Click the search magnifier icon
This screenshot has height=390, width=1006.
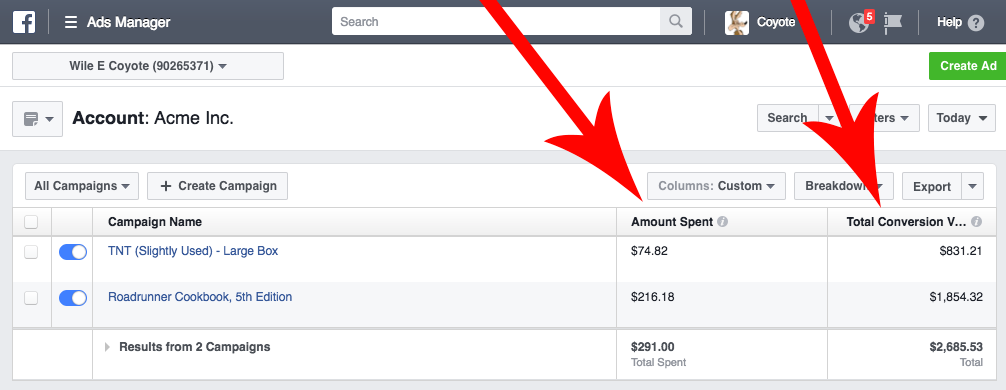tap(676, 21)
